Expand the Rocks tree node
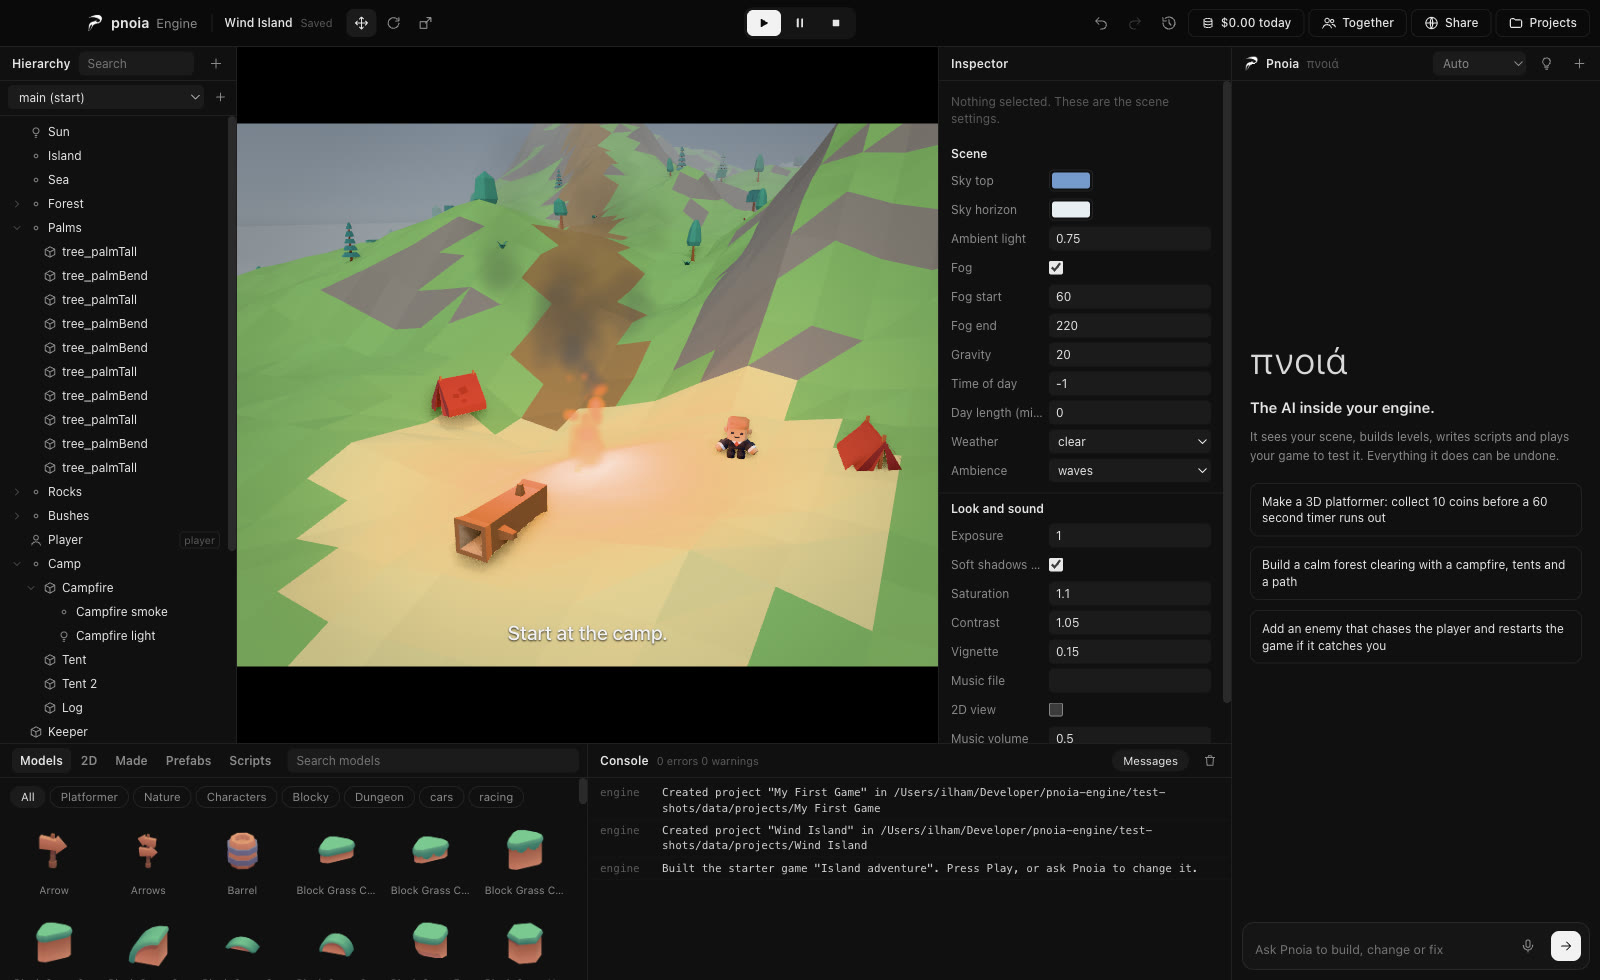The image size is (1600, 980). pos(17,492)
